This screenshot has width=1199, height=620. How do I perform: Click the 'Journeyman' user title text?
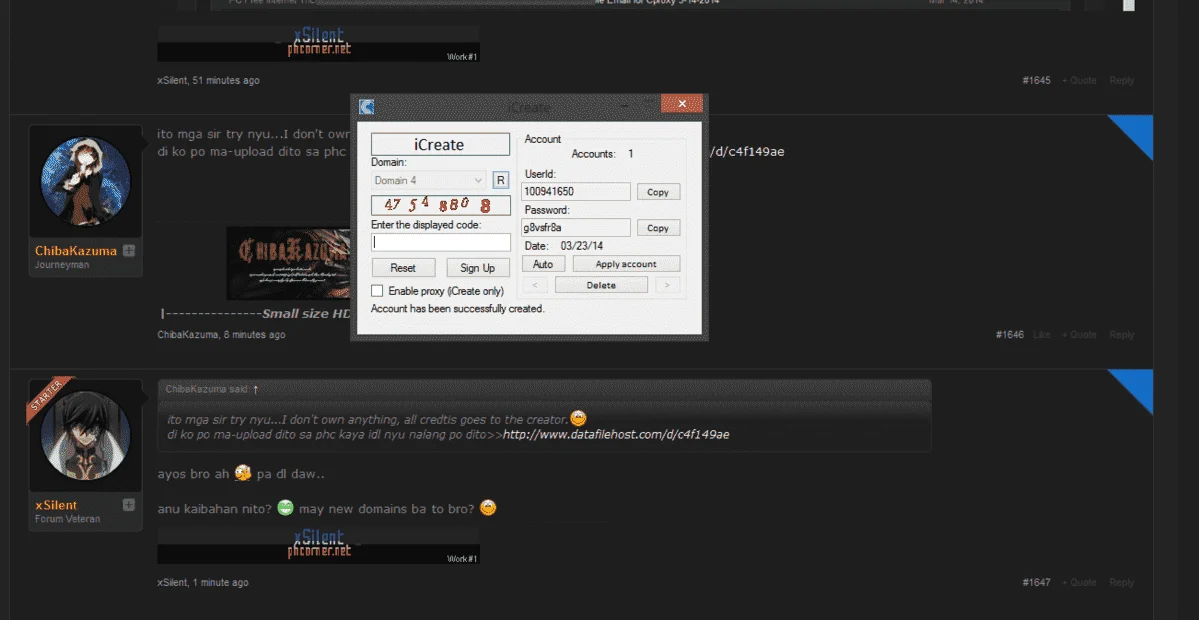[x=62, y=265]
